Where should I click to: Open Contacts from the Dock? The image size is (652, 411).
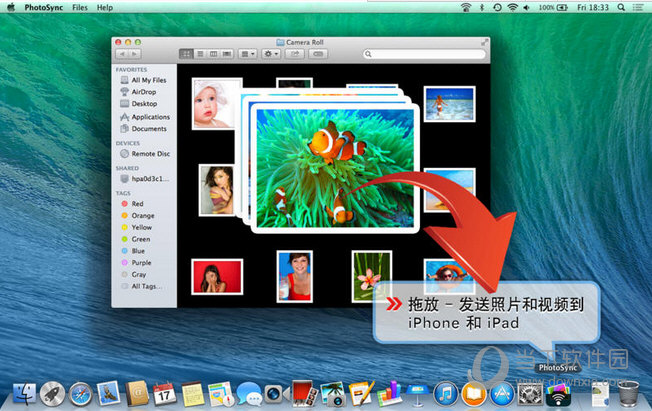(x=137, y=393)
